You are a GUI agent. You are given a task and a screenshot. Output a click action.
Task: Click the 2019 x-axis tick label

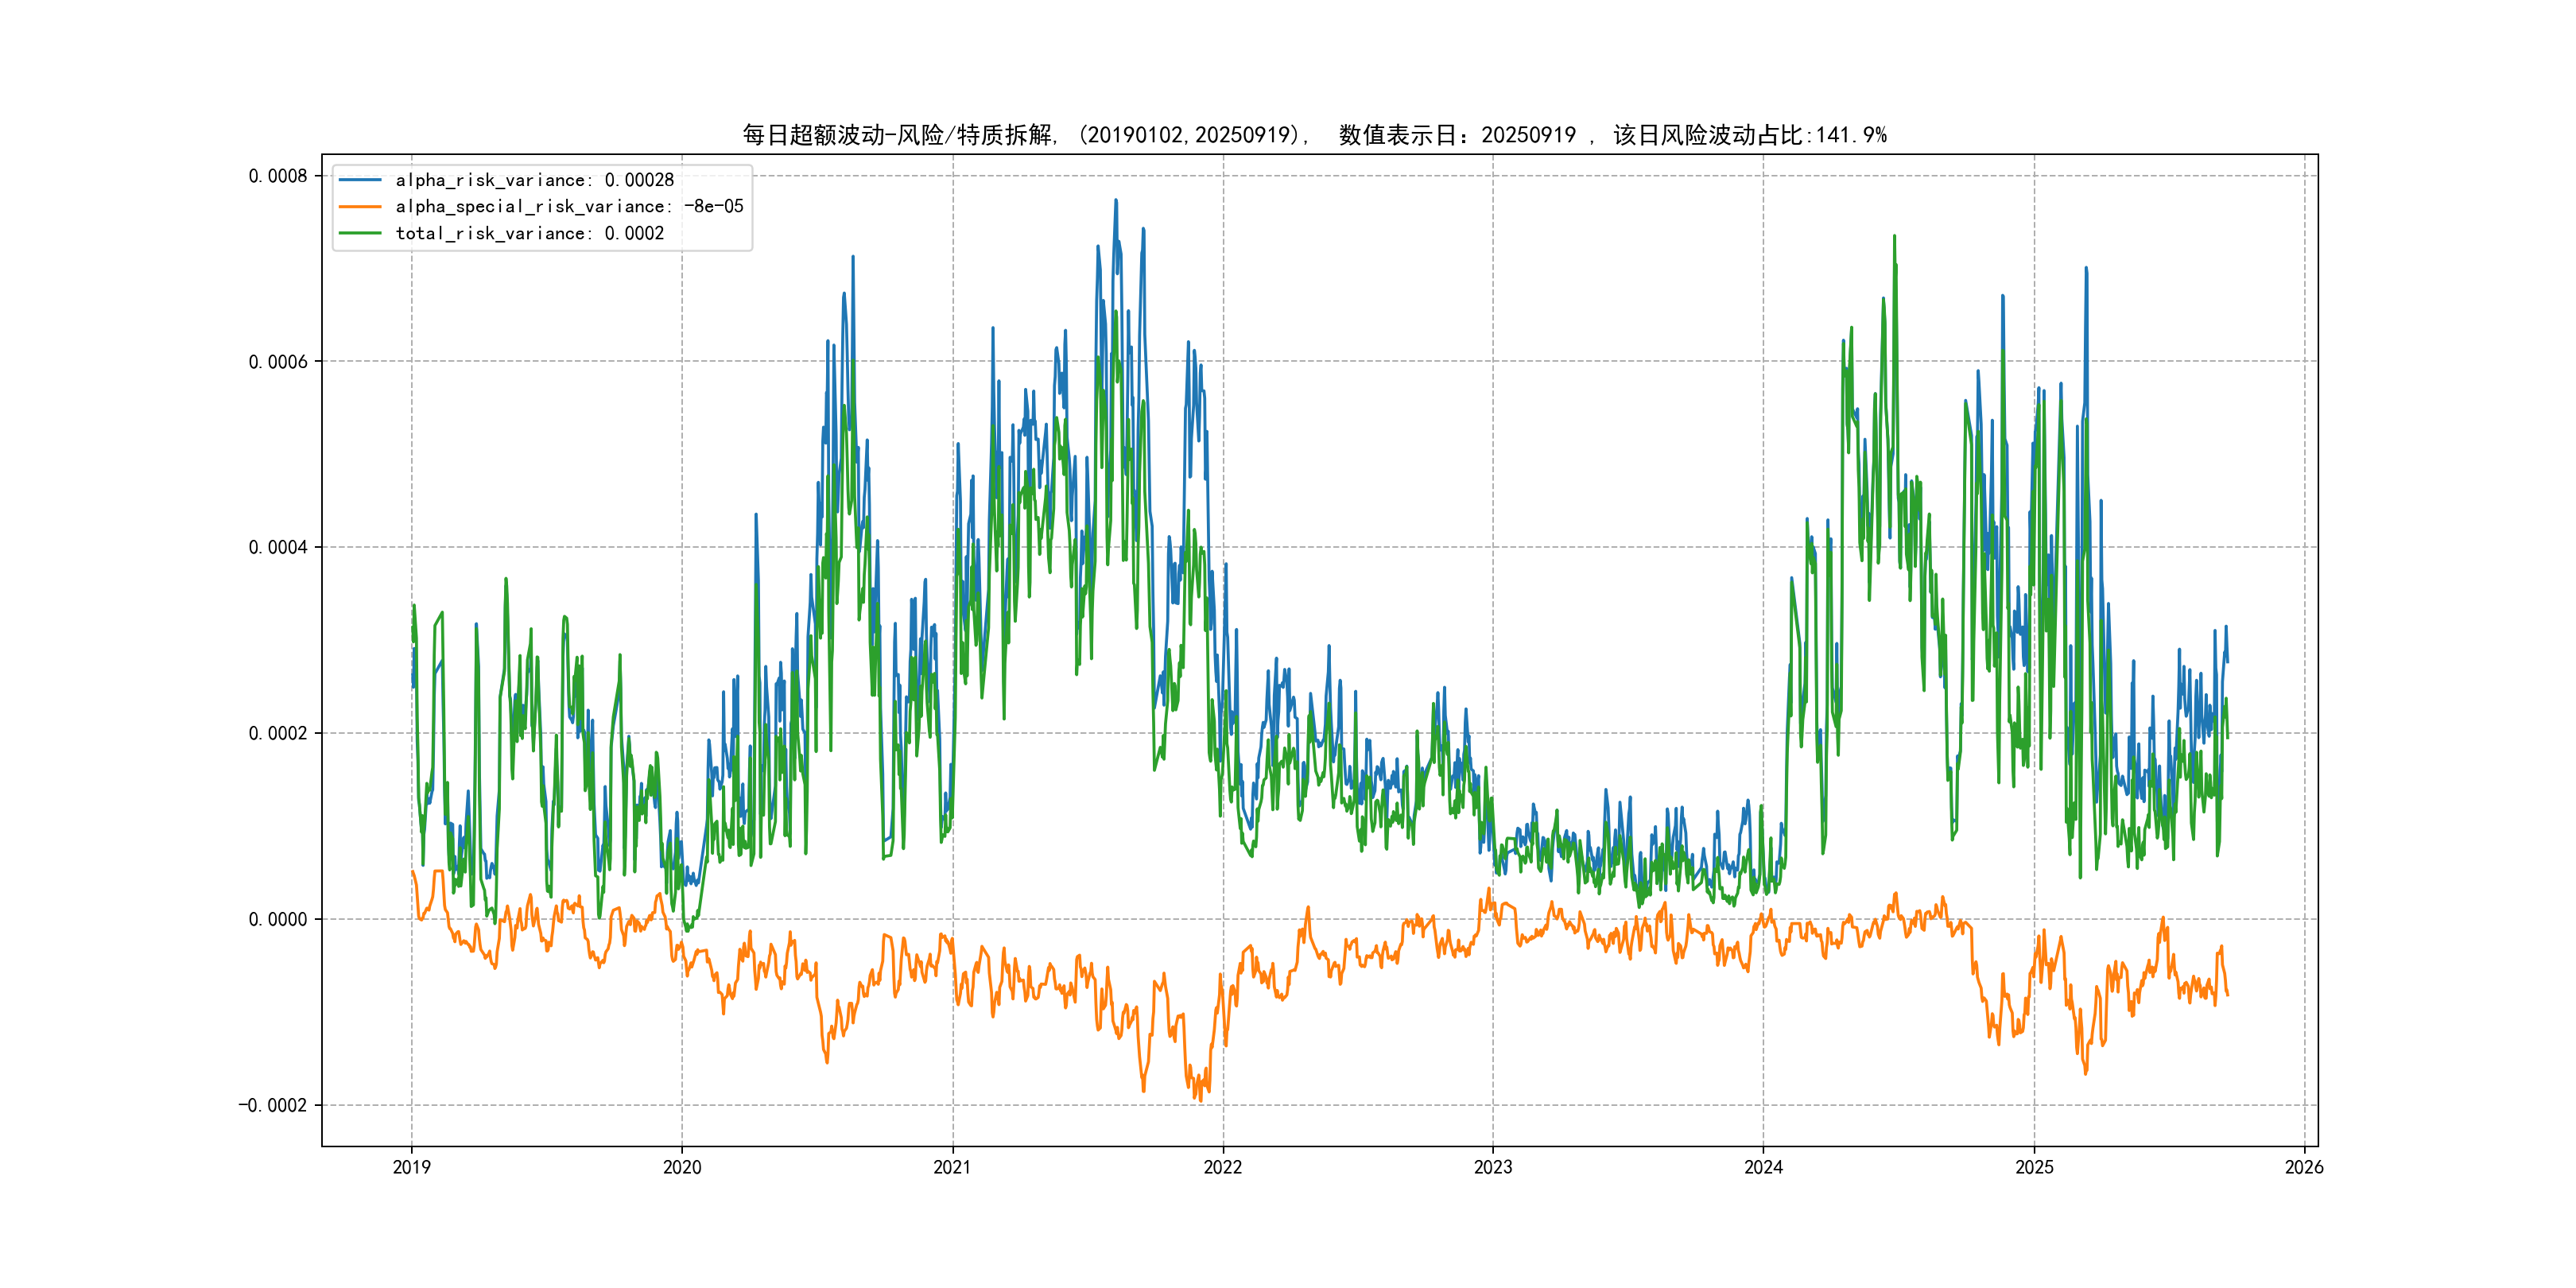pos(412,1167)
